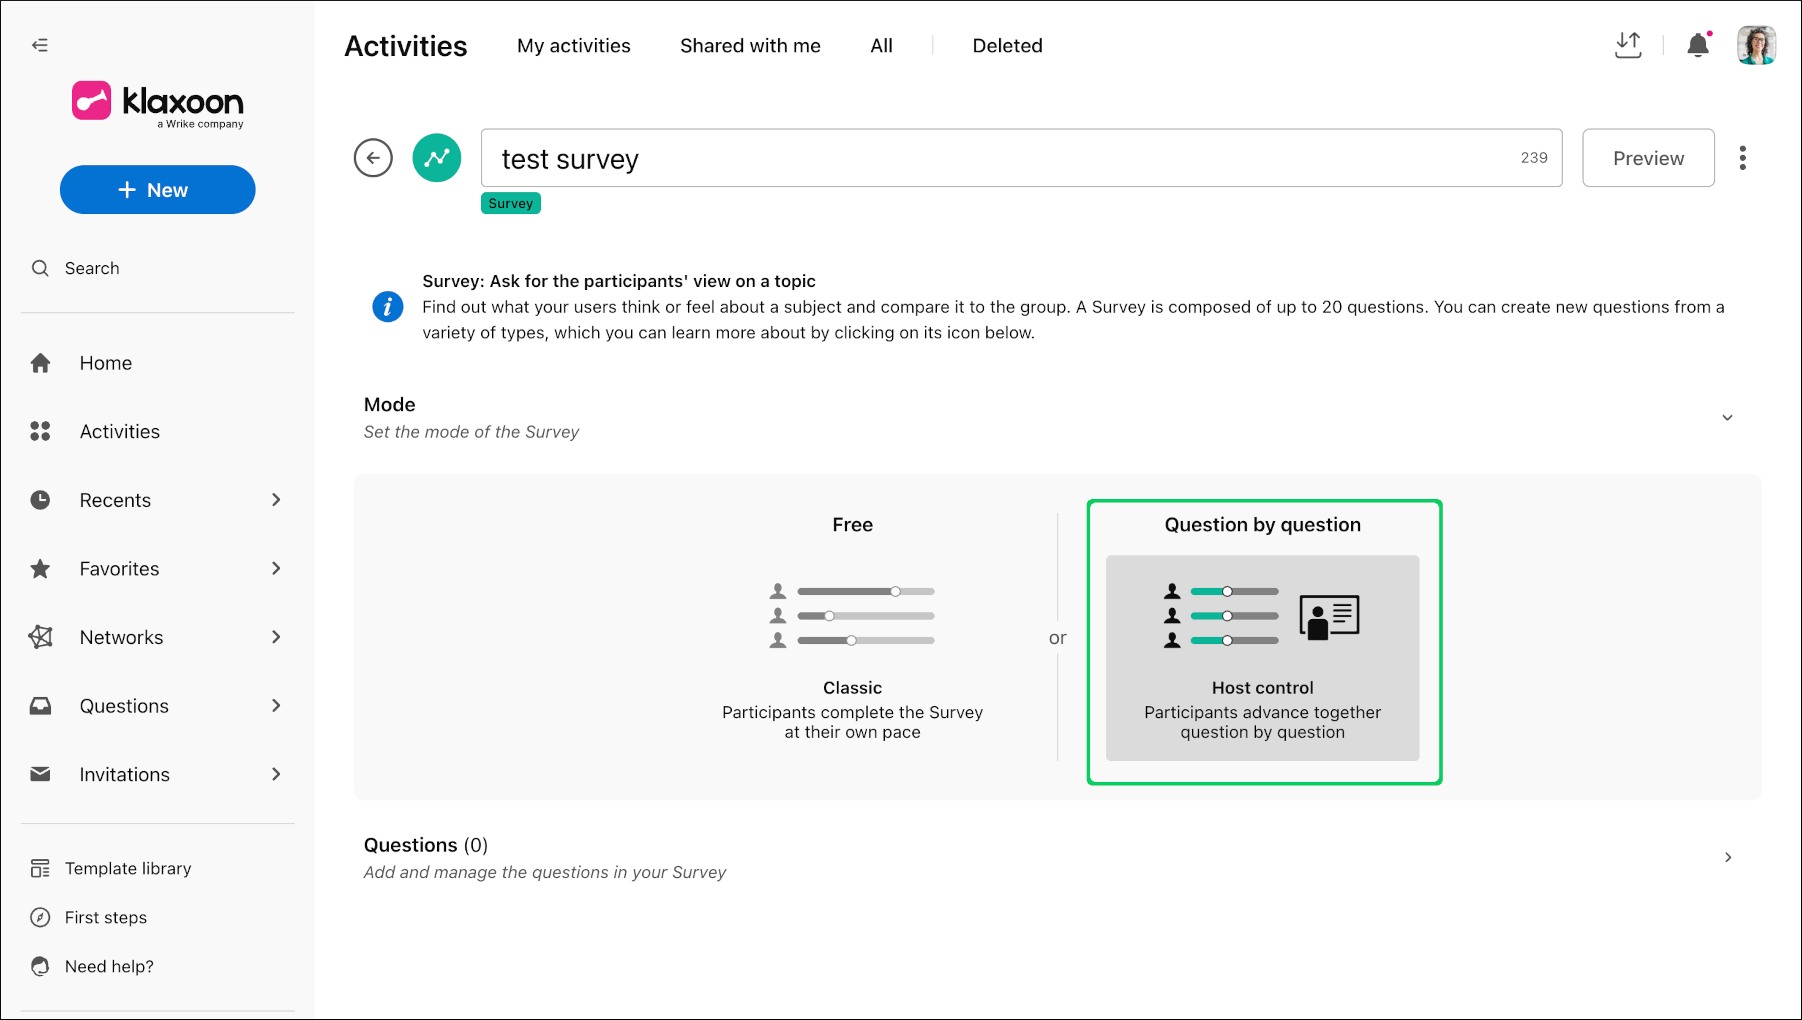Switch to the Shared with me tab
1802x1020 pixels.
click(750, 46)
